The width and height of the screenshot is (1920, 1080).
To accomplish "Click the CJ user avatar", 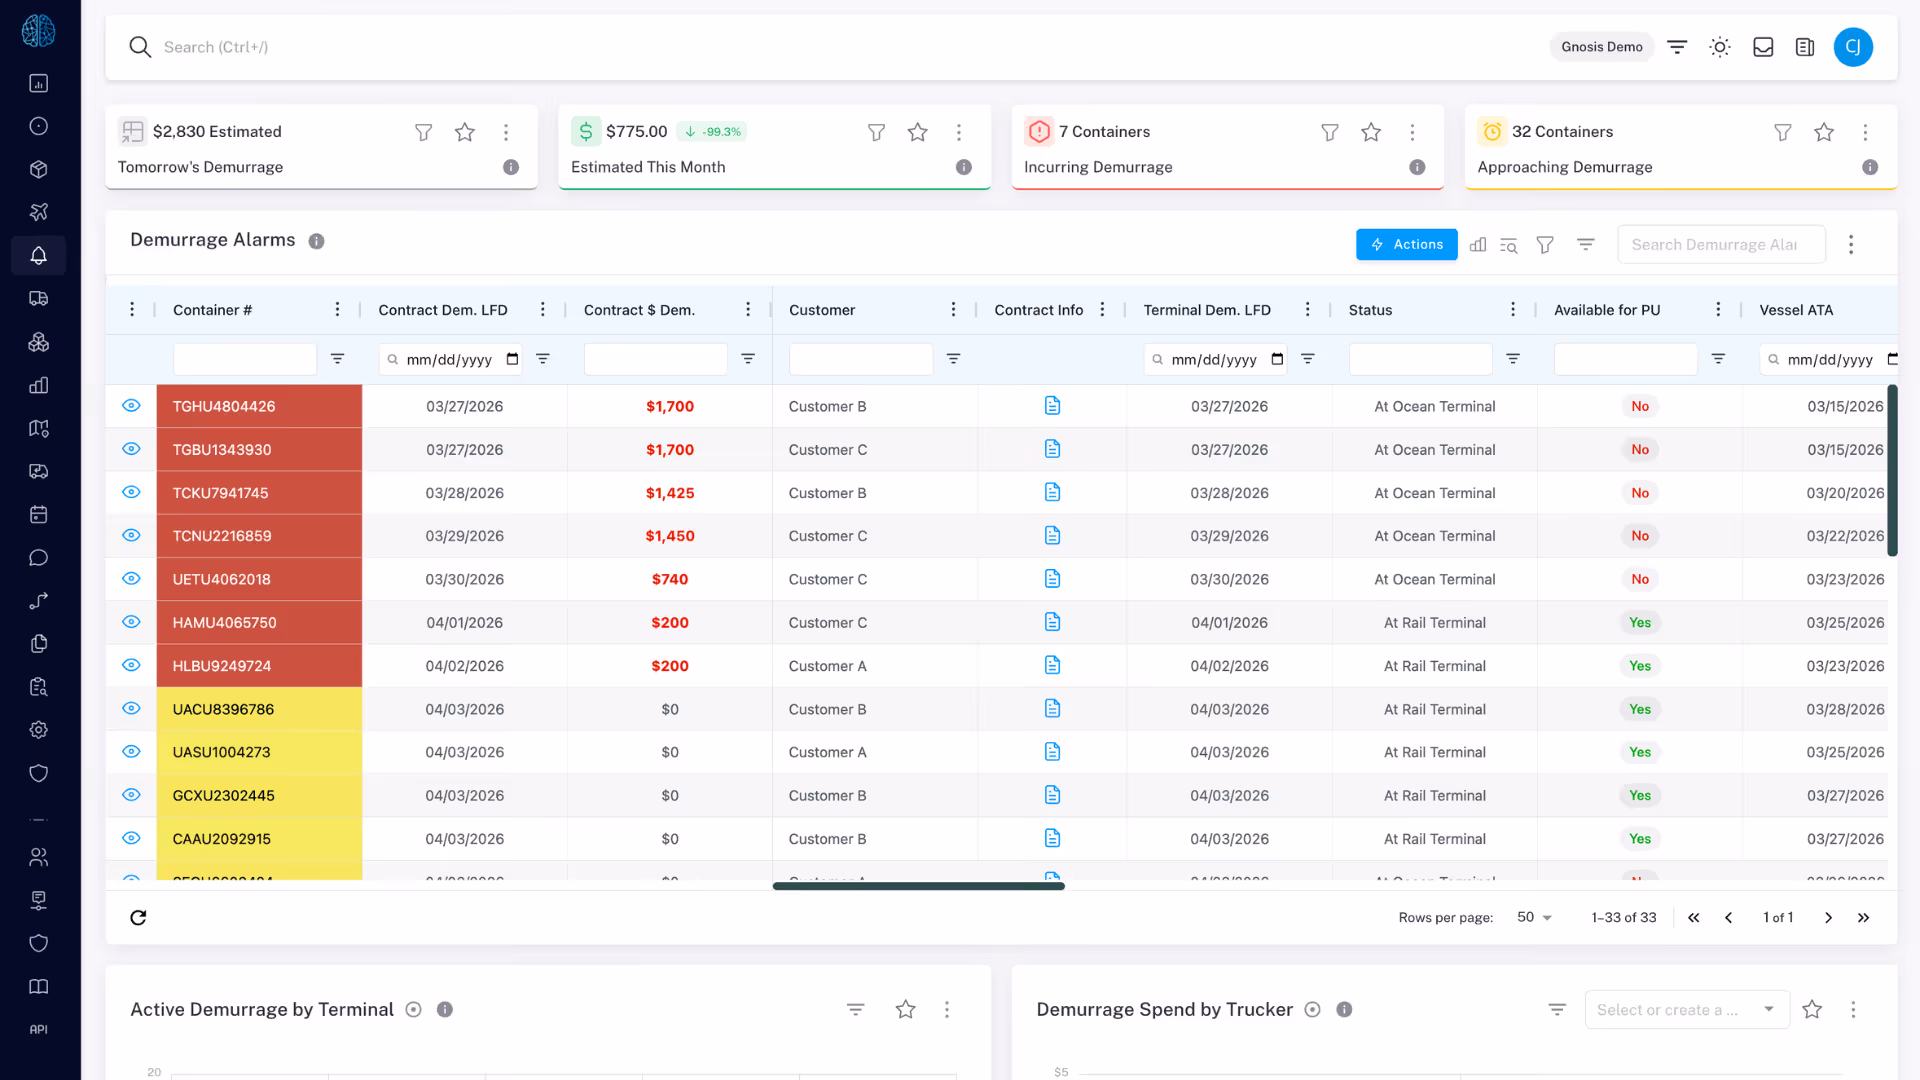I will [1853, 47].
